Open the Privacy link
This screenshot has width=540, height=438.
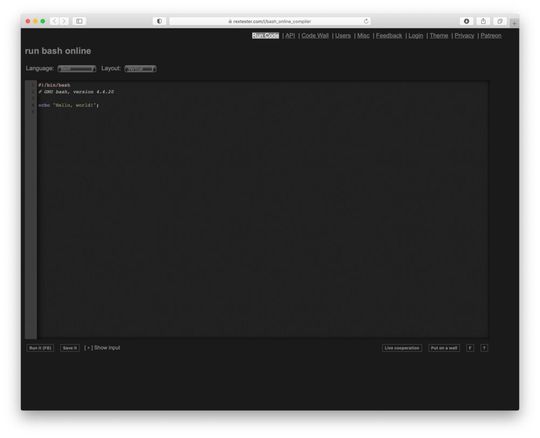click(464, 35)
